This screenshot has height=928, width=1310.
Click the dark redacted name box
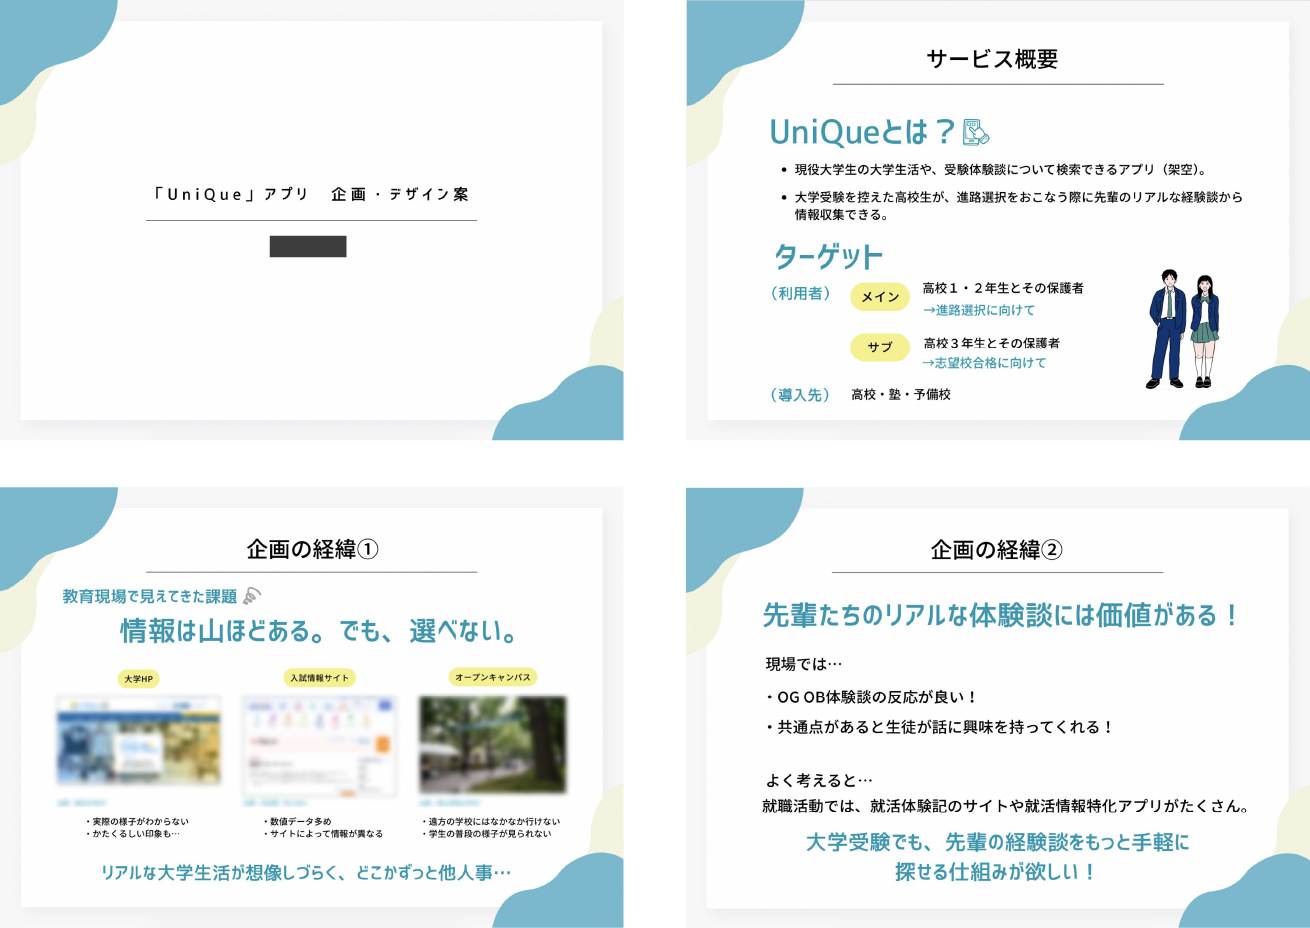(308, 246)
